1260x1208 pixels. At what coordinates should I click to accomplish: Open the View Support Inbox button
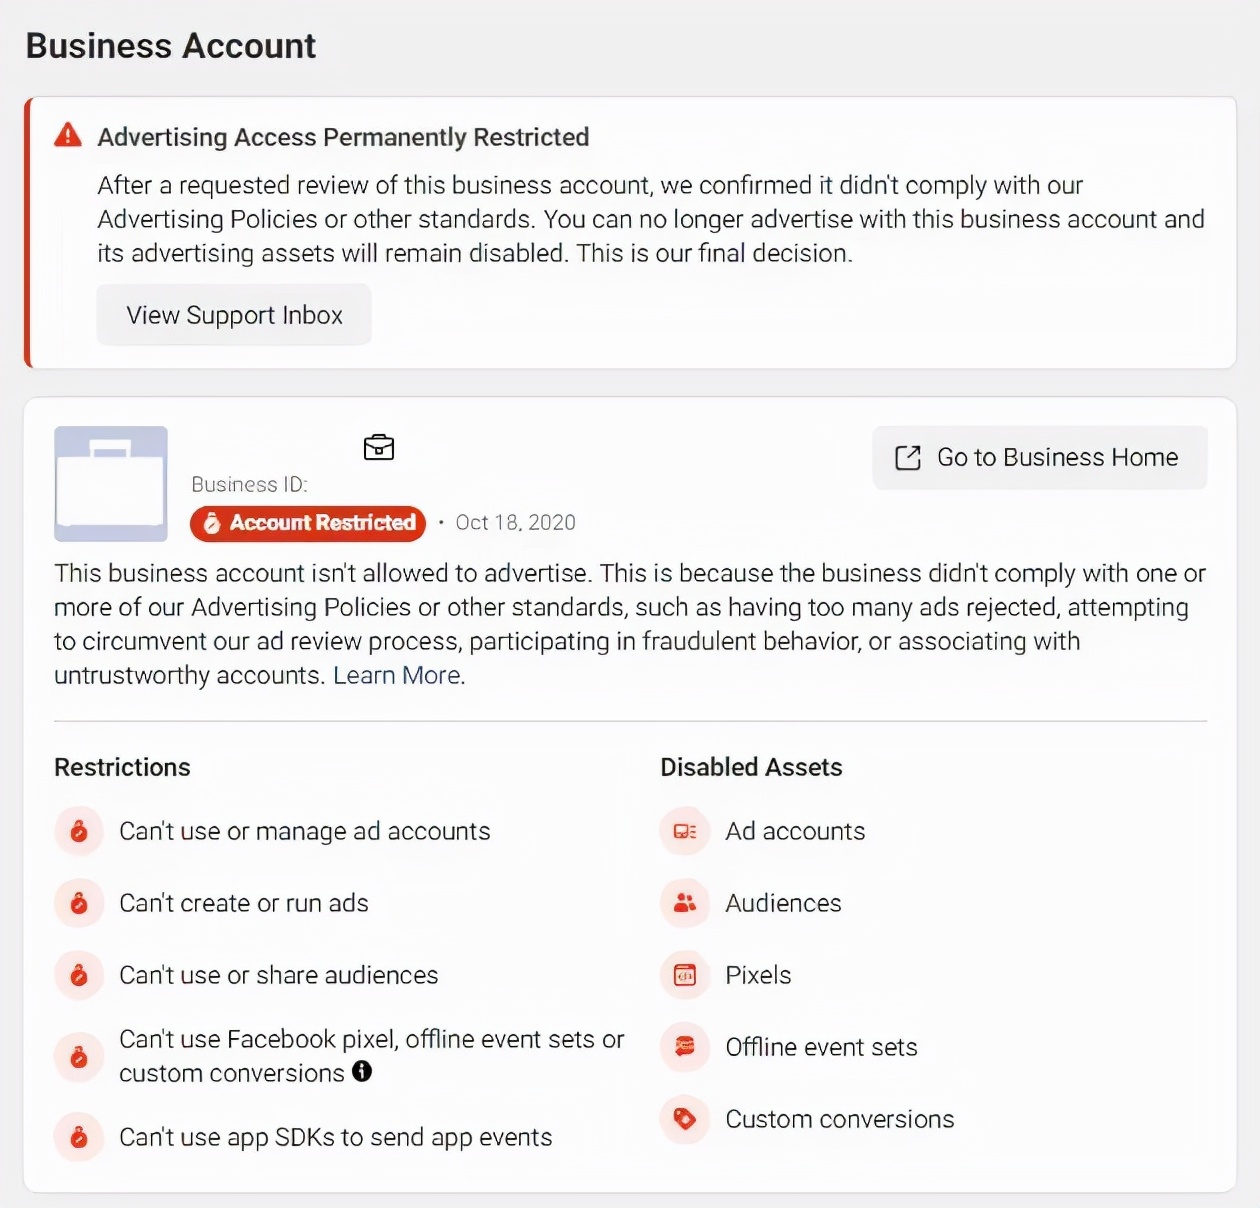234,315
